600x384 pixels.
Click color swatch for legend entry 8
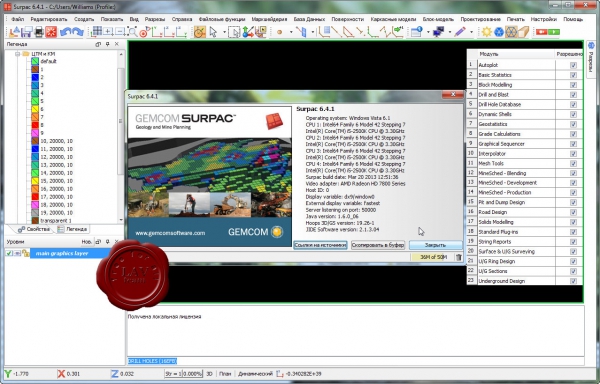coord(35,125)
